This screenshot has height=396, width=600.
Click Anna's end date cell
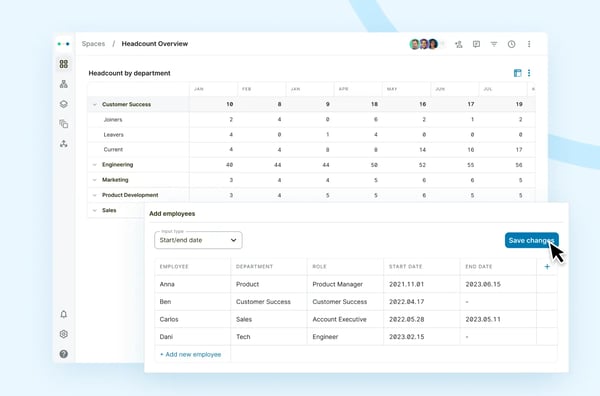pos(498,284)
